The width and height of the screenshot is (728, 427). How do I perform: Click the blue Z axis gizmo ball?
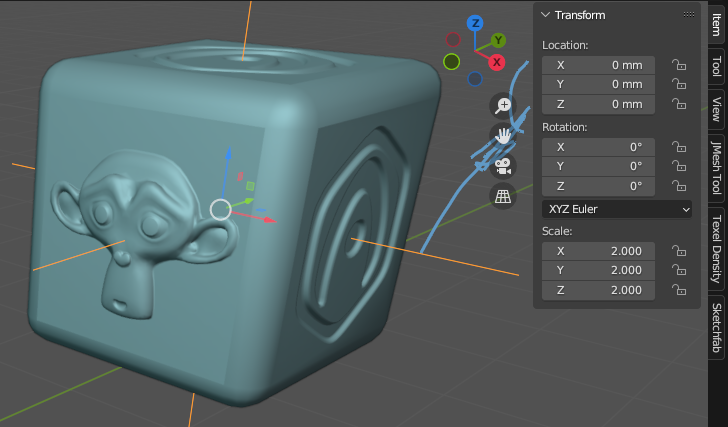[475, 23]
